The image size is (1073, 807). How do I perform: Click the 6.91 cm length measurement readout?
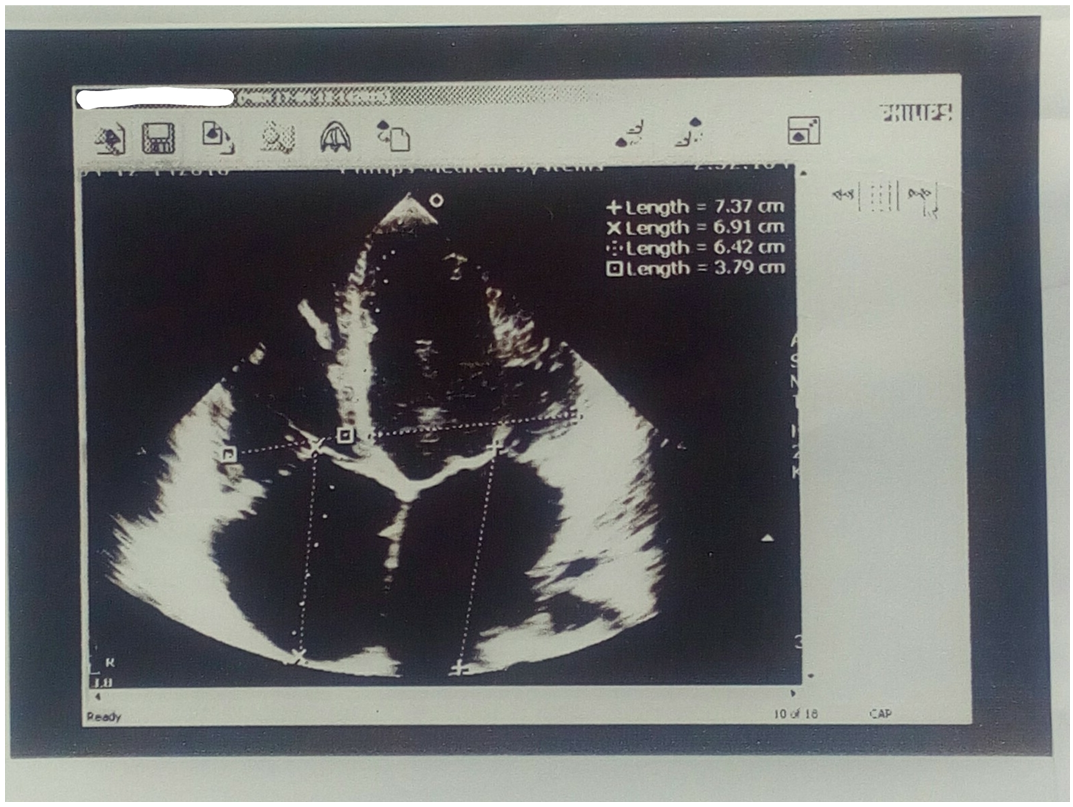click(x=696, y=227)
